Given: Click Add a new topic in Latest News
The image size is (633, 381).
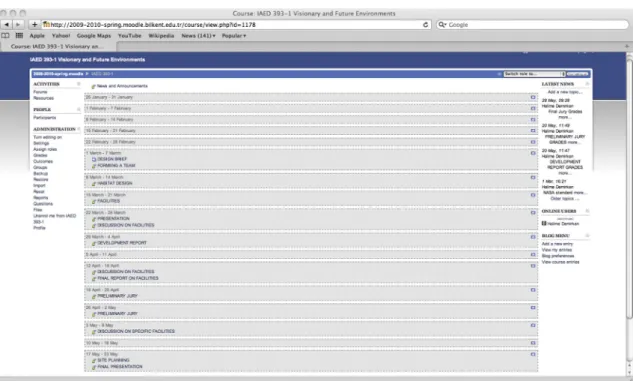Looking at the screenshot, I should pos(565,92).
